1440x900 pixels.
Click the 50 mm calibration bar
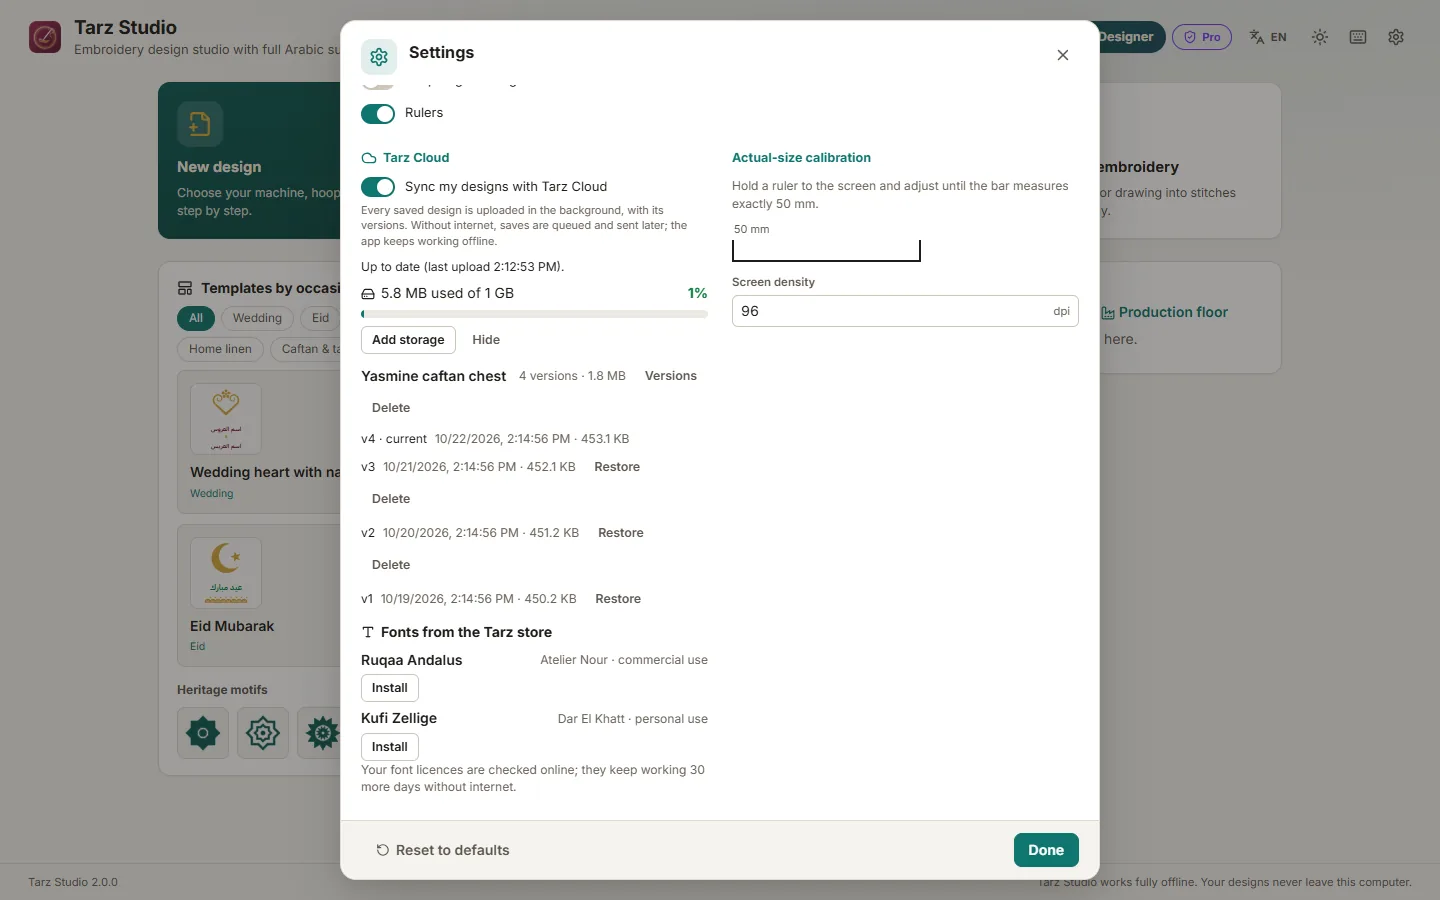(x=826, y=250)
